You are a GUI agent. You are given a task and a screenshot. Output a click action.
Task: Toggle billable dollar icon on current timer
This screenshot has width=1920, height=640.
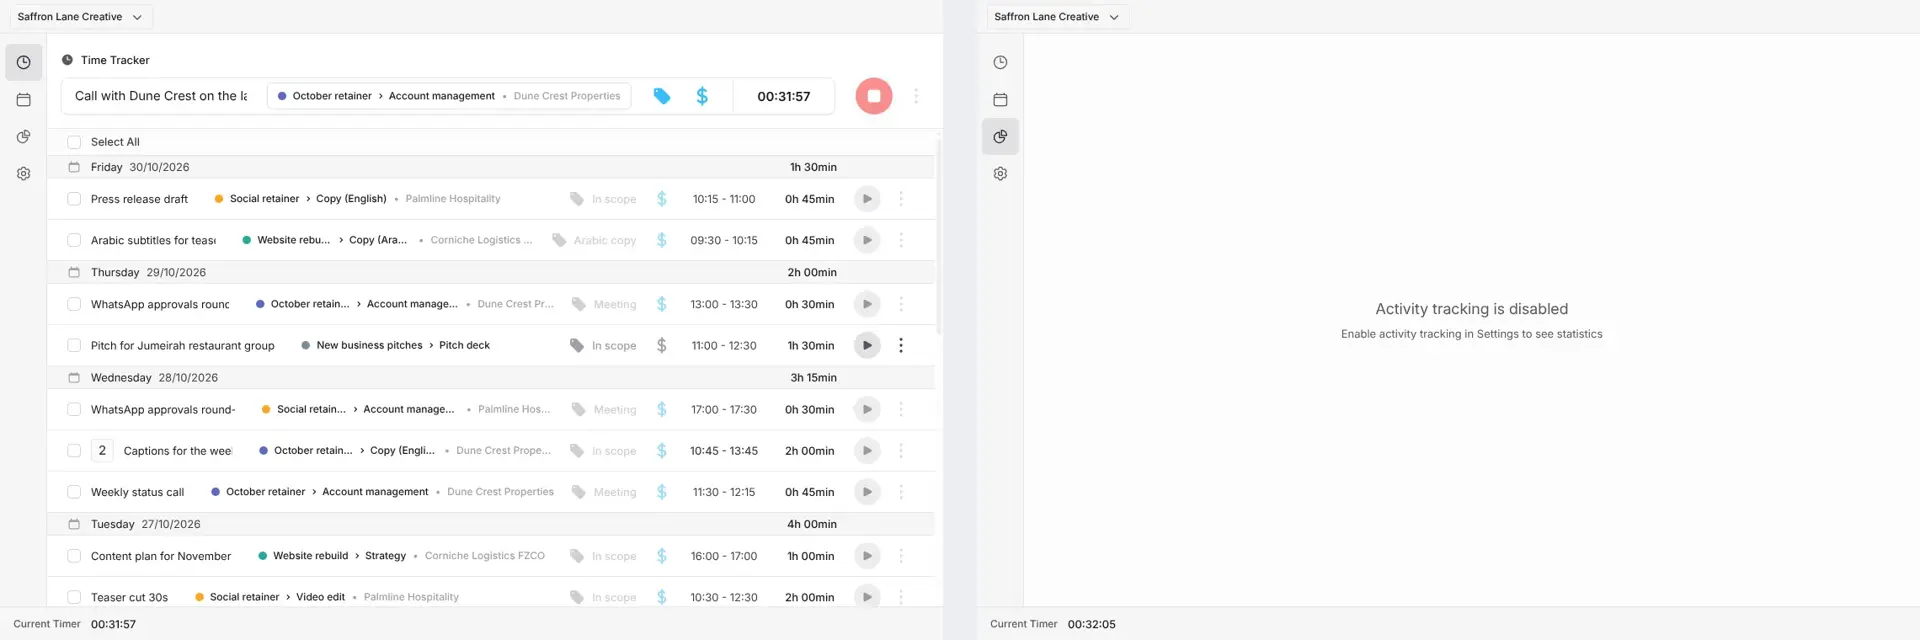(702, 96)
